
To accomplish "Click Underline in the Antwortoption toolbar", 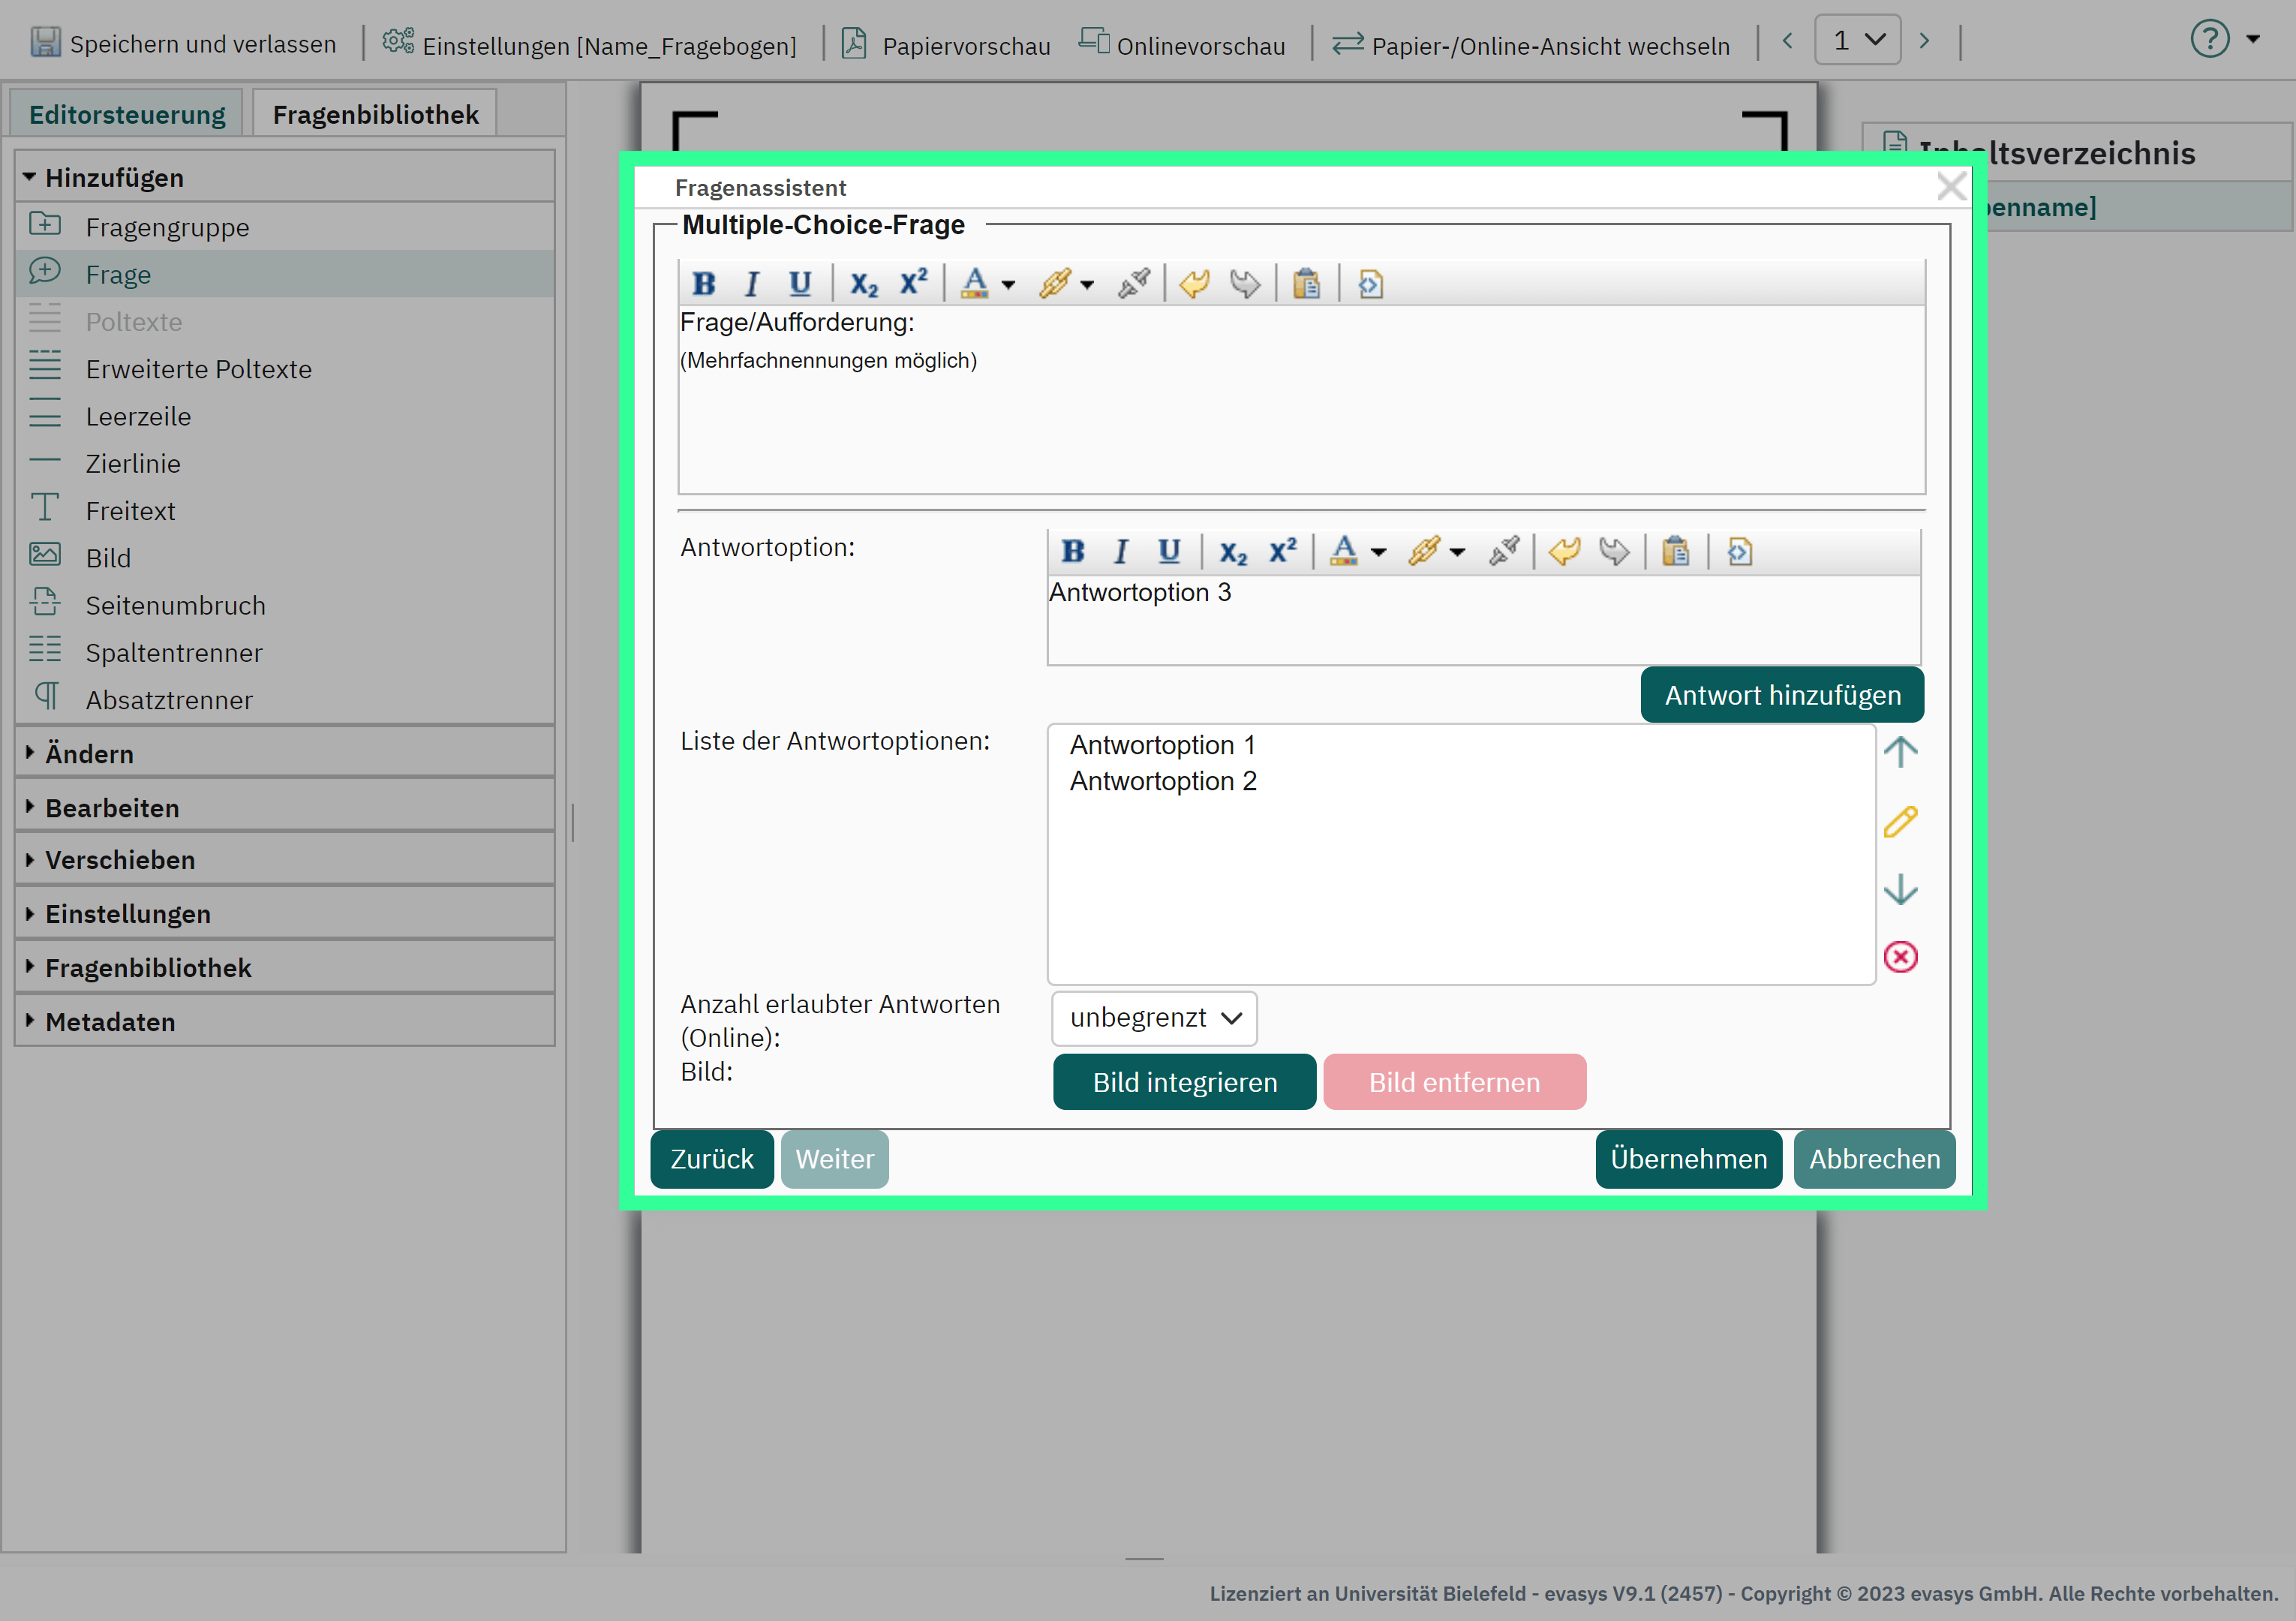I will tap(1169, 551).
